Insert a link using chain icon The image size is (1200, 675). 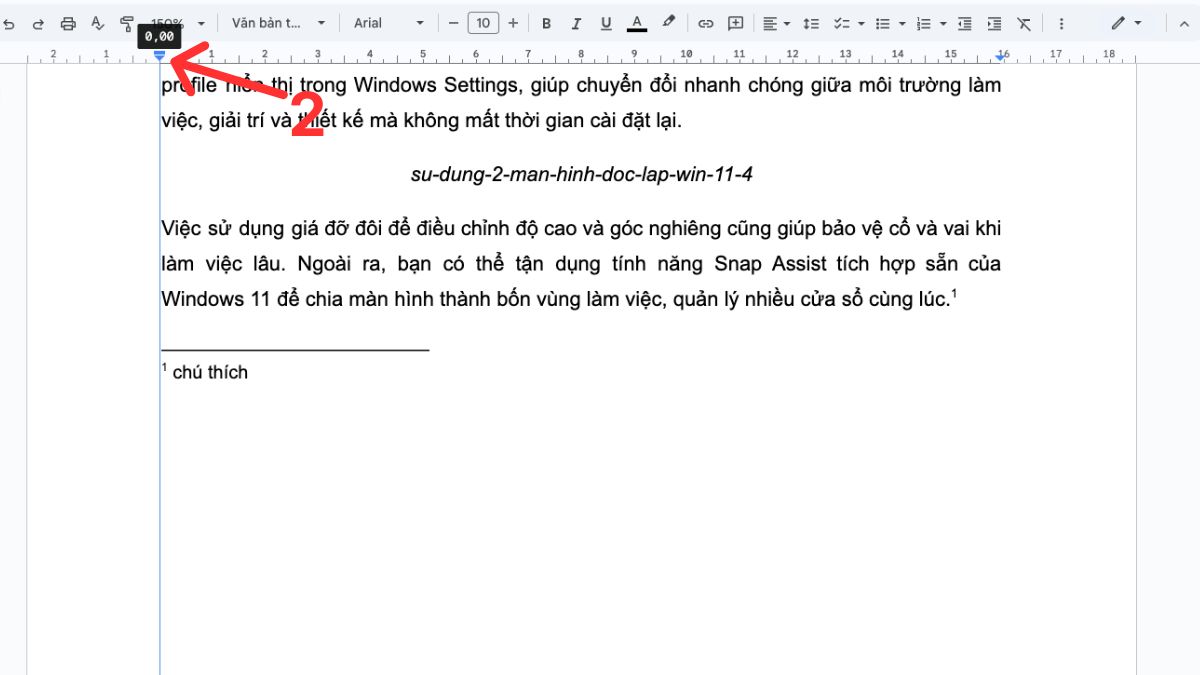tap(706, 23)
